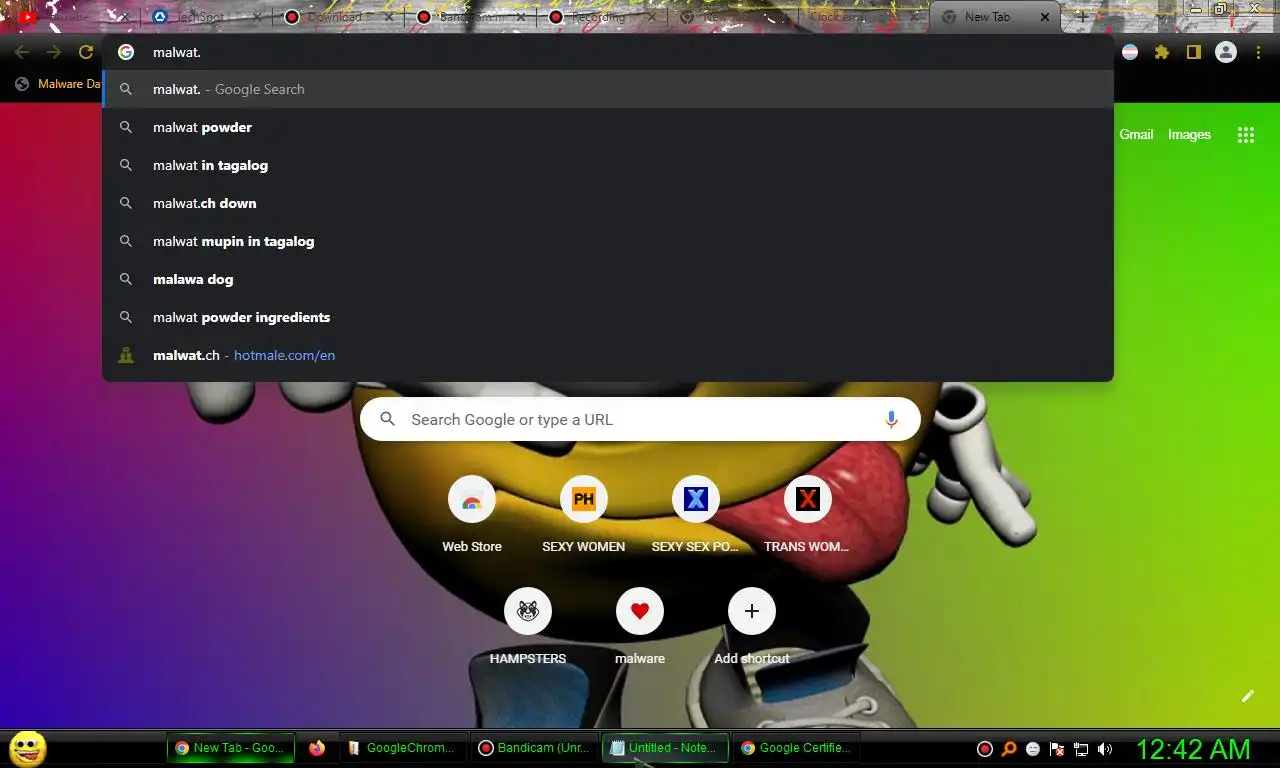Open Bandicam taskbar button
The height and width of the screenshot is (768, 1280).
click(534, 748)
